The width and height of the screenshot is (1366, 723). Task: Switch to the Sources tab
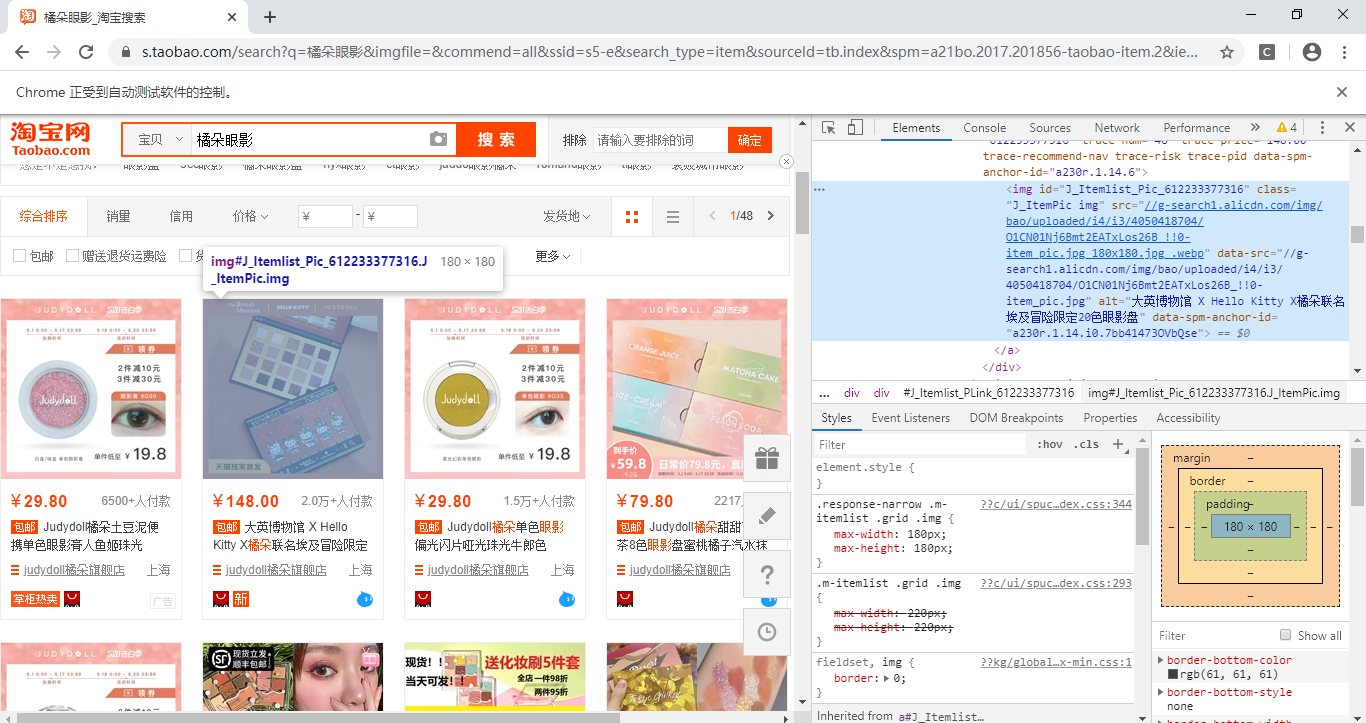coord(1050,128)
